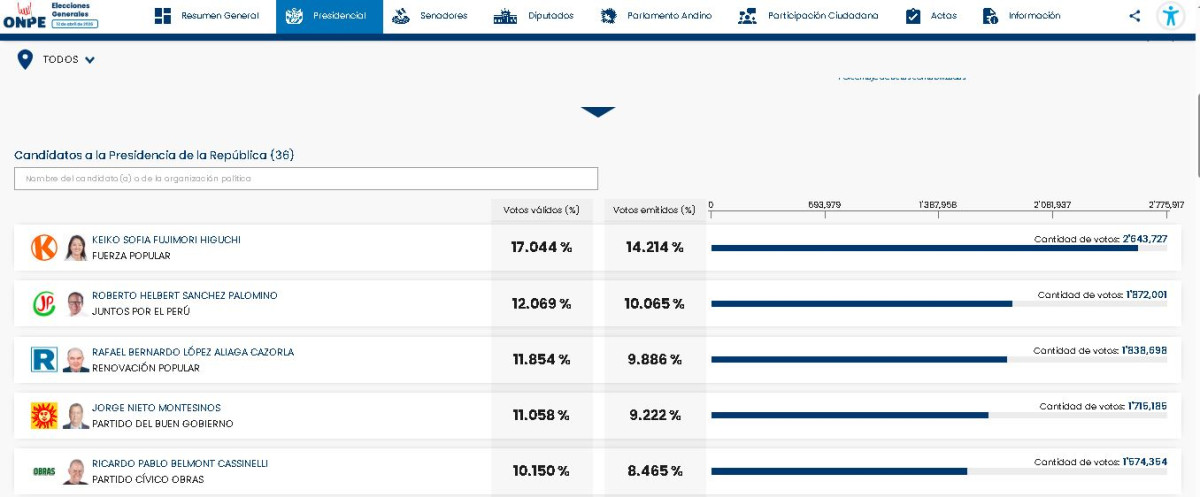The image size is (1200, 497).
Task: Open the Parlamento Andino tab
Action: tap(655, 16)
